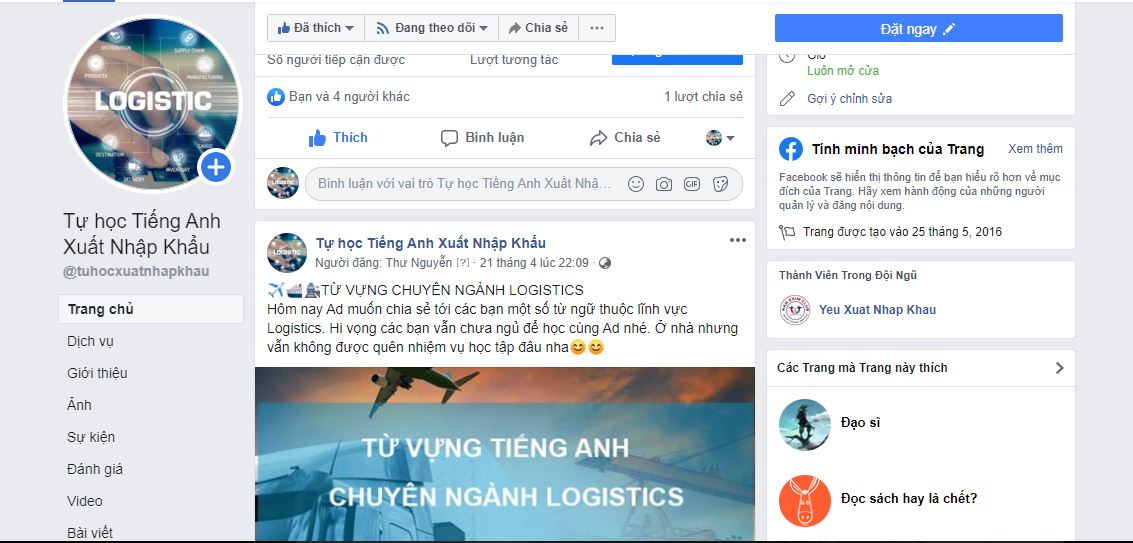Viewport: 1133px width, 543px height.
Task: Open the Đạo sĩ page thumbnail
Action: tap(805, 424)
